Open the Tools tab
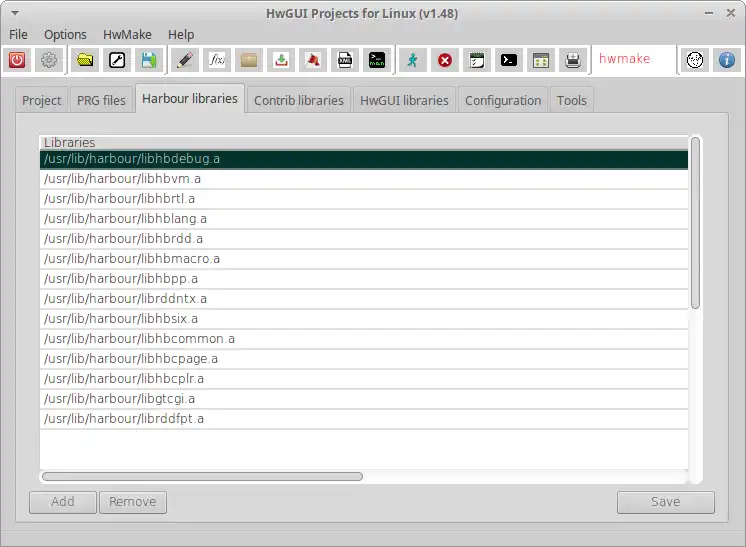 pyautogui.click(x=571, y=100)
